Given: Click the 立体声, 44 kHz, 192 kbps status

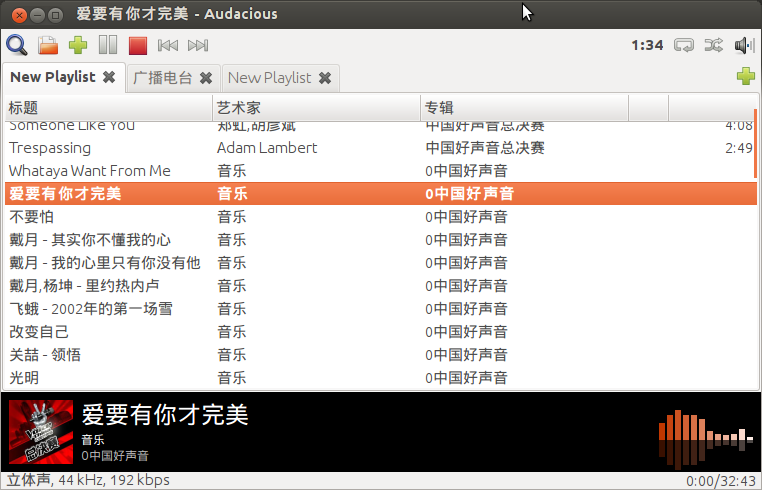Looking at the screenshot, I should coord(88,480).
